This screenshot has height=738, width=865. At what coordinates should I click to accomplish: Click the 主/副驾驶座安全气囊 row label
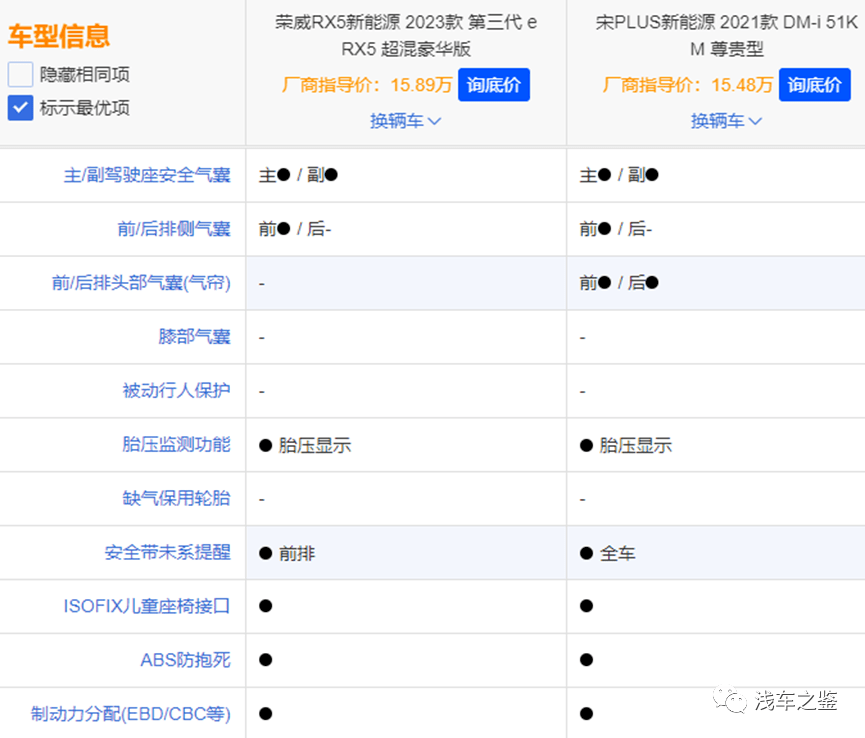click(147, 175)
